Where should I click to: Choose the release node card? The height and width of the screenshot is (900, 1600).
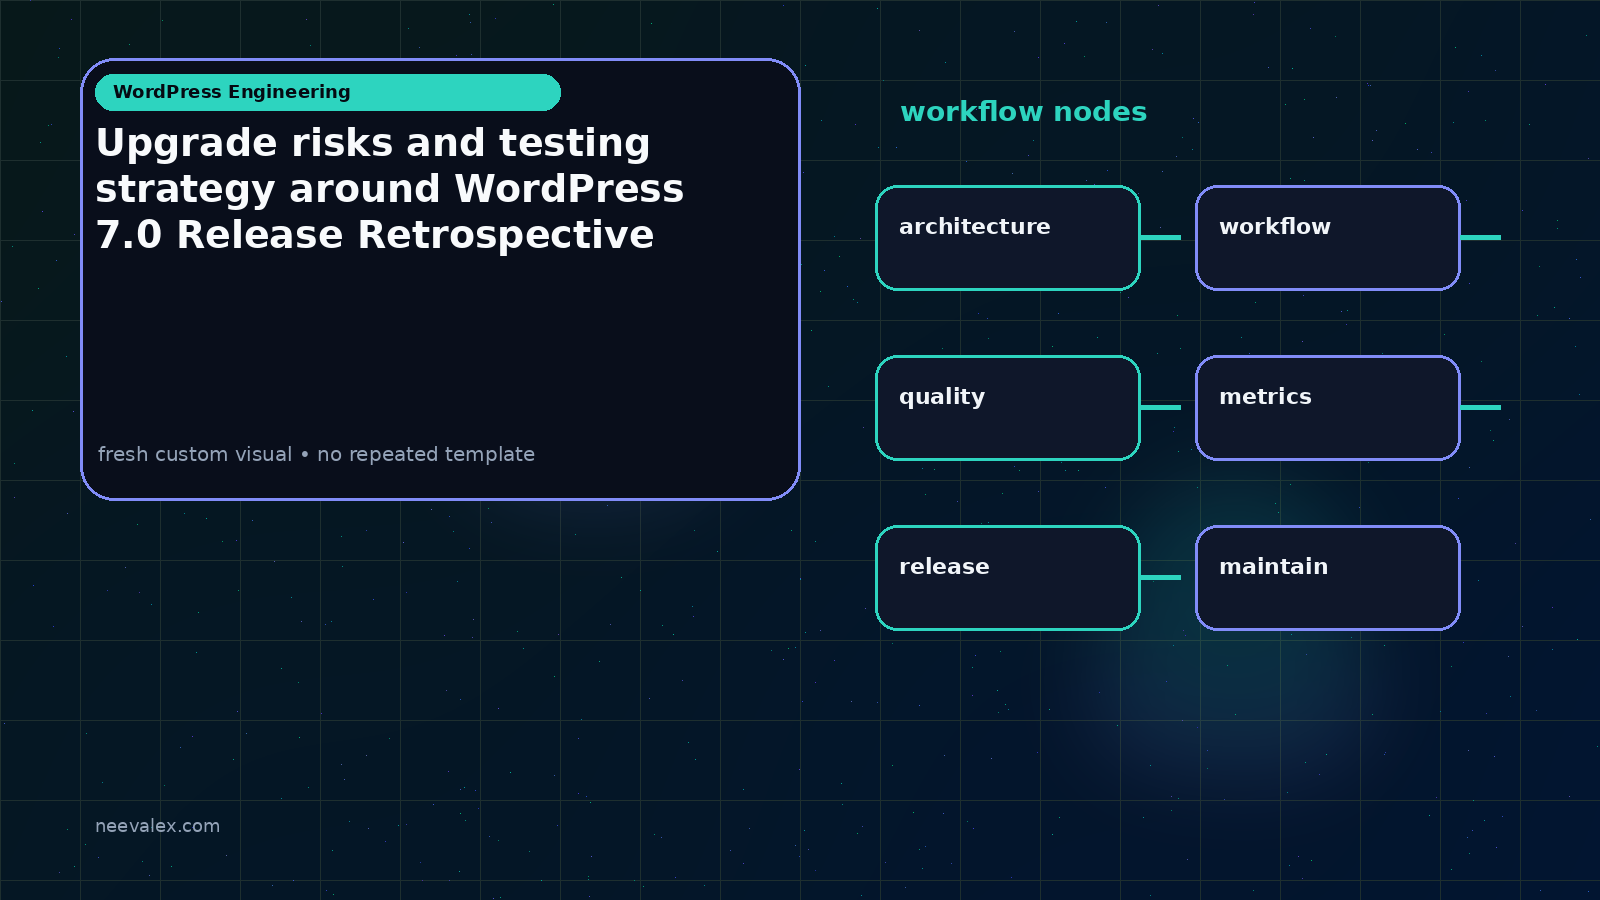pyautogui.click(x=1008, y=578)
